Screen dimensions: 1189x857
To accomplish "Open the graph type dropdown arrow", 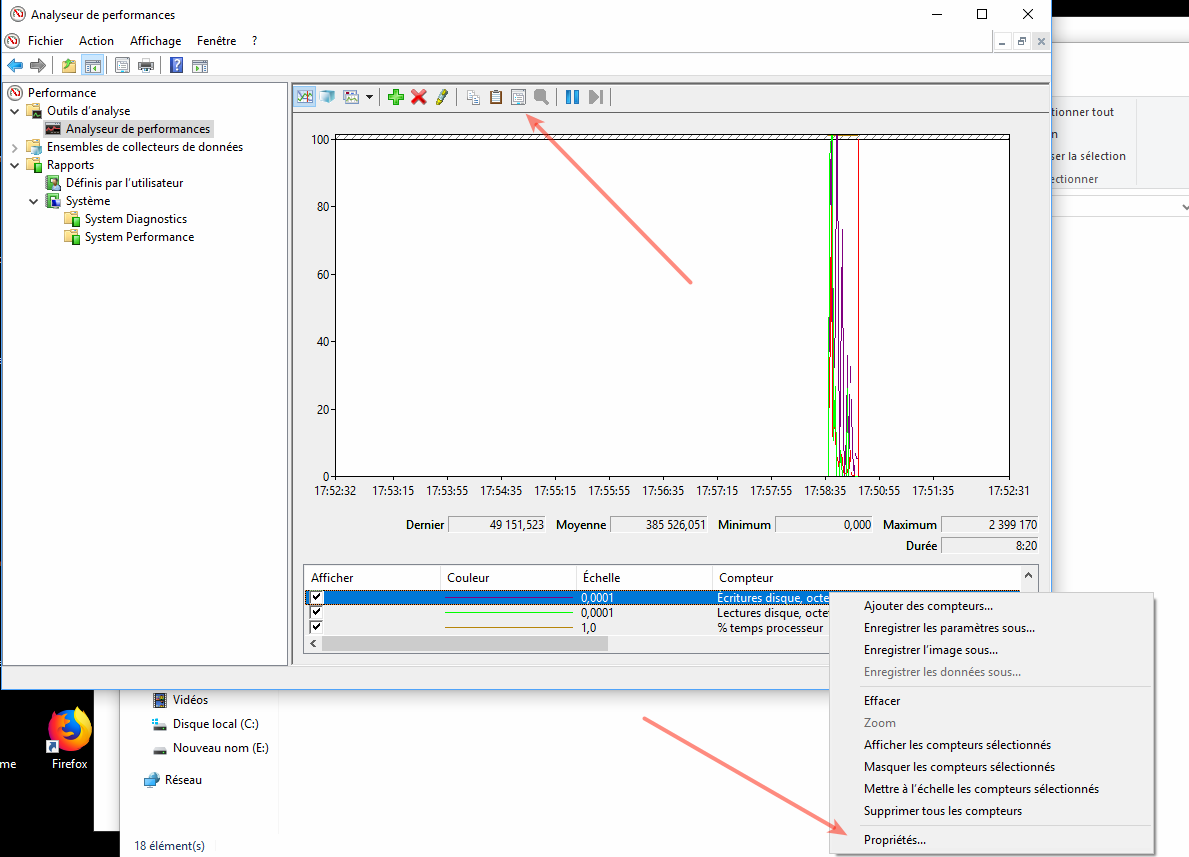I will pos(369,97).
